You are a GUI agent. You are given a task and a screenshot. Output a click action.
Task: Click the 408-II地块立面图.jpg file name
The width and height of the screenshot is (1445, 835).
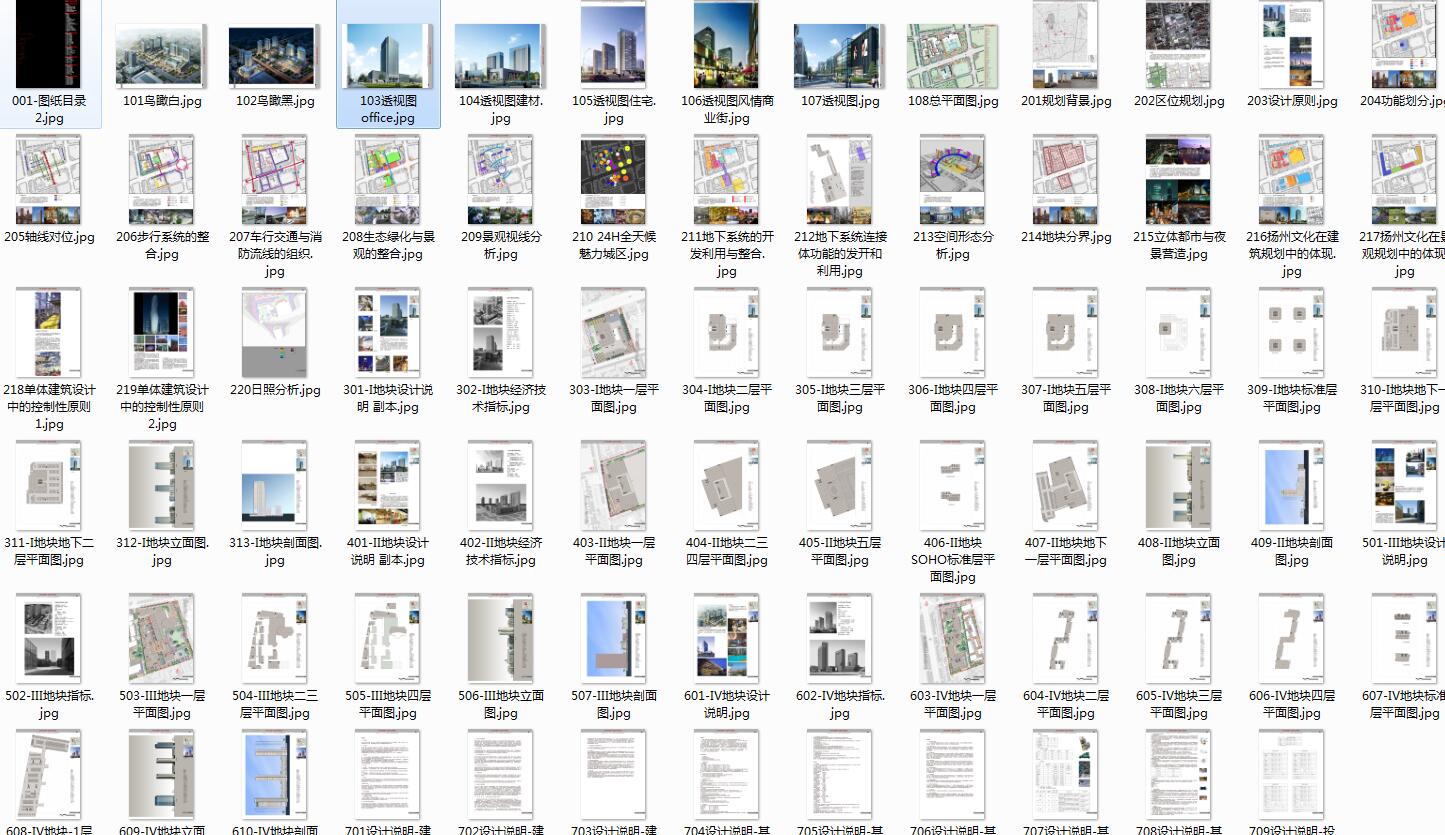coord(1179,551)
